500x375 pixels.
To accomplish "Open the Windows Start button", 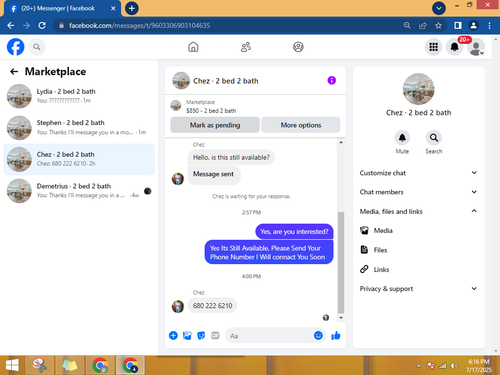I will (12, 365).
